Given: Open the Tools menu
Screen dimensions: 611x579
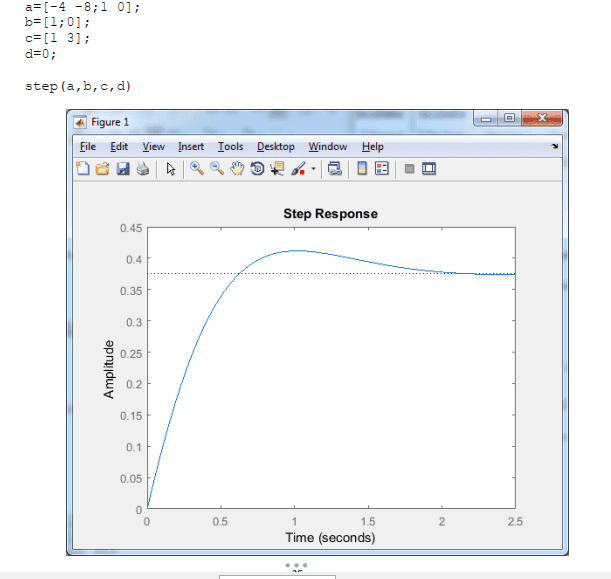Looking at the screenshot, I should (230, 147).
